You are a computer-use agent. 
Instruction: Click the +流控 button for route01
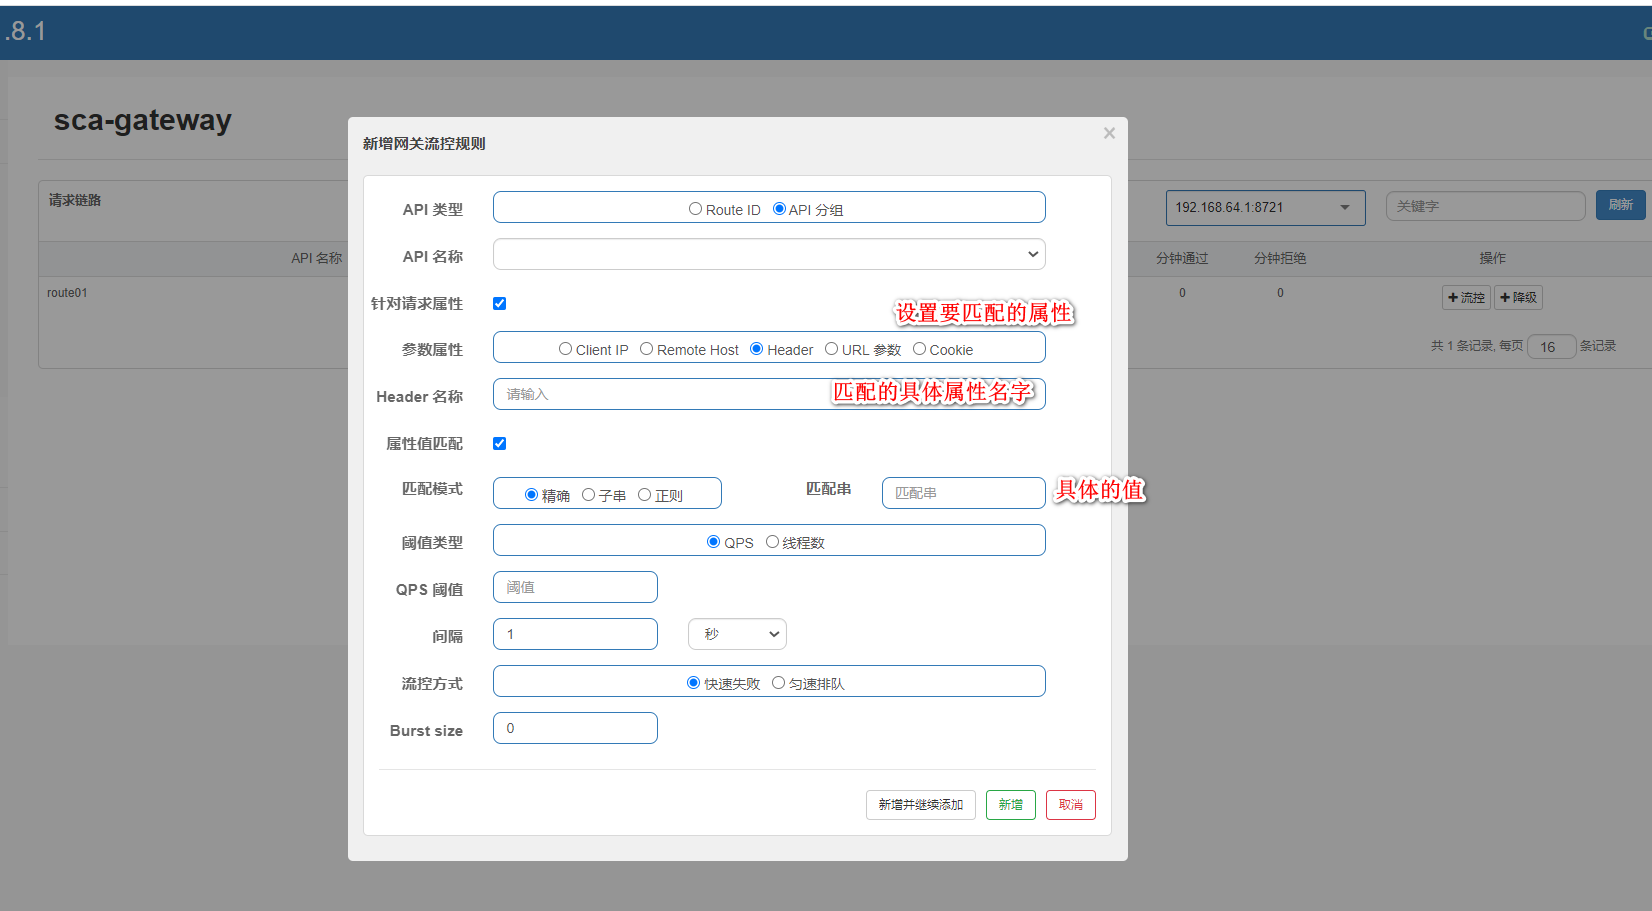point(1466,297)
